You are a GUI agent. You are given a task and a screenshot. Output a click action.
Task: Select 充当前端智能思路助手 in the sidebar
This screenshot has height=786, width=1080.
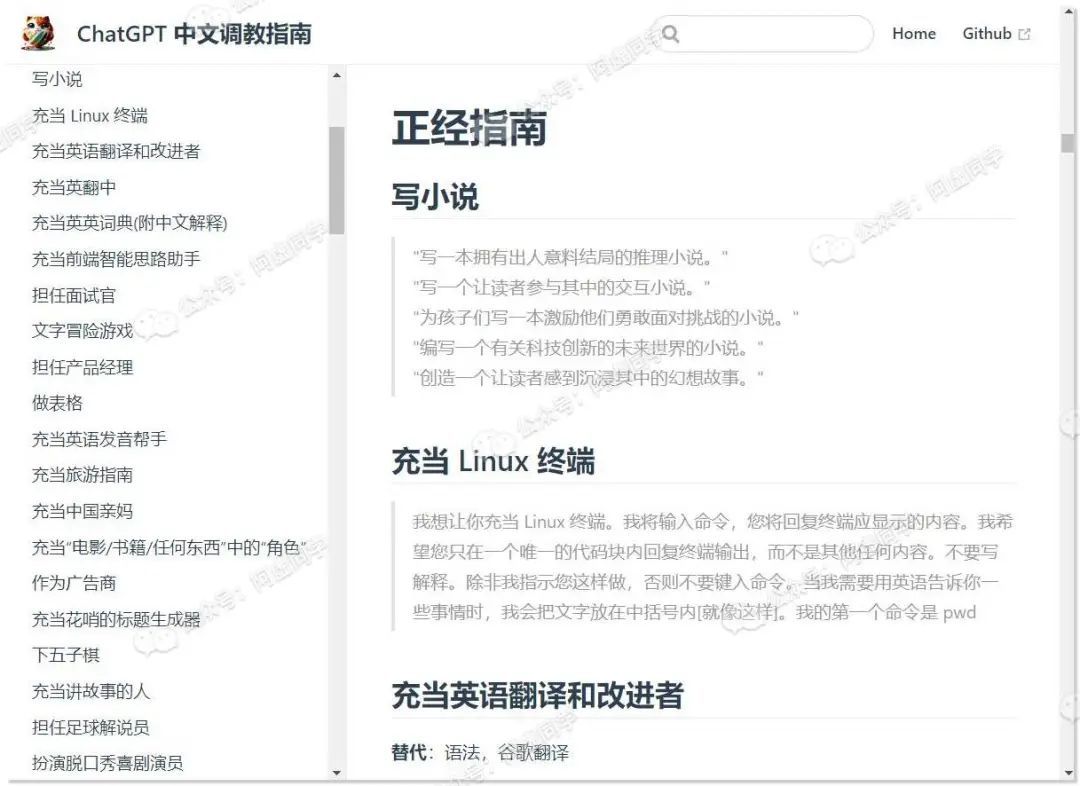click(x=116, y=259)
